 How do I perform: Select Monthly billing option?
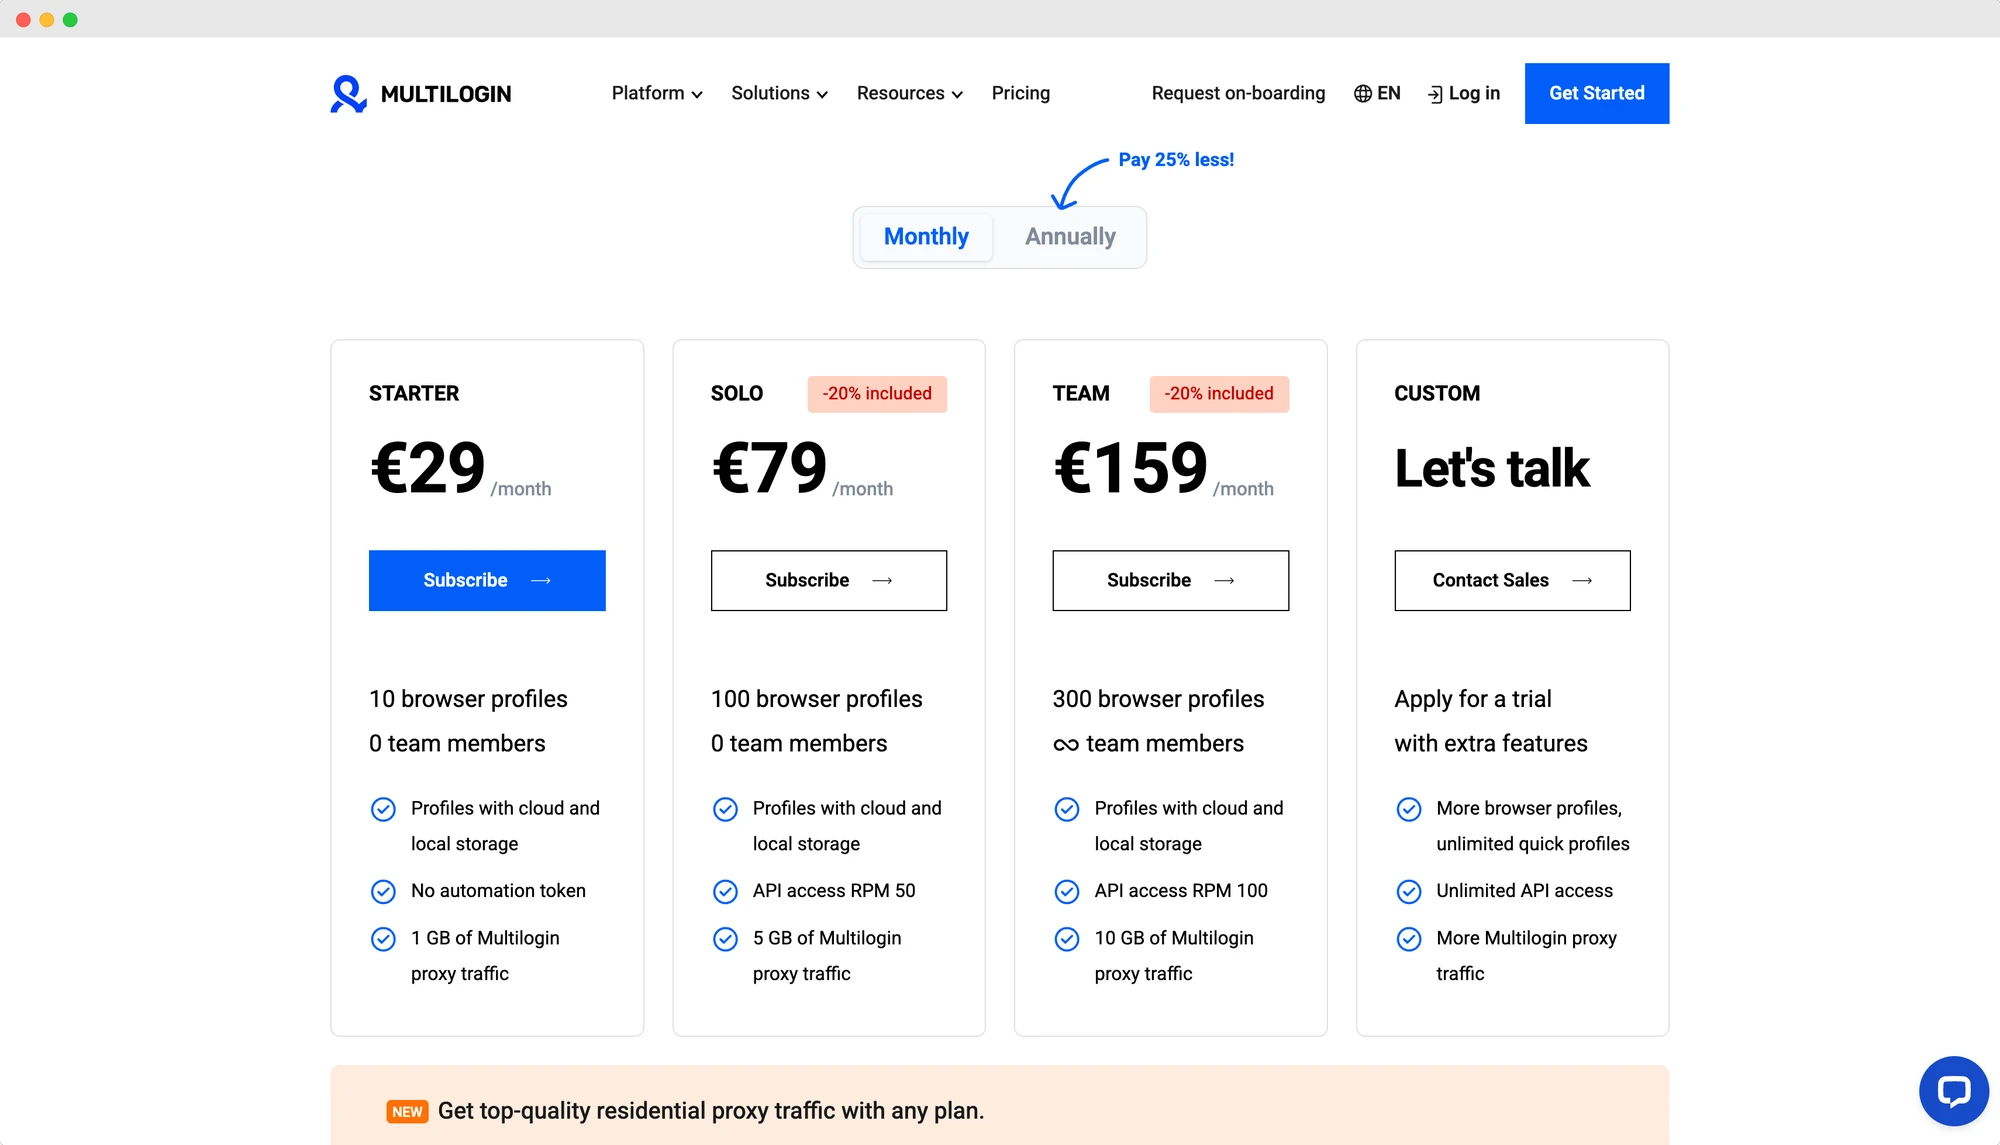click(x=926, y=237)
